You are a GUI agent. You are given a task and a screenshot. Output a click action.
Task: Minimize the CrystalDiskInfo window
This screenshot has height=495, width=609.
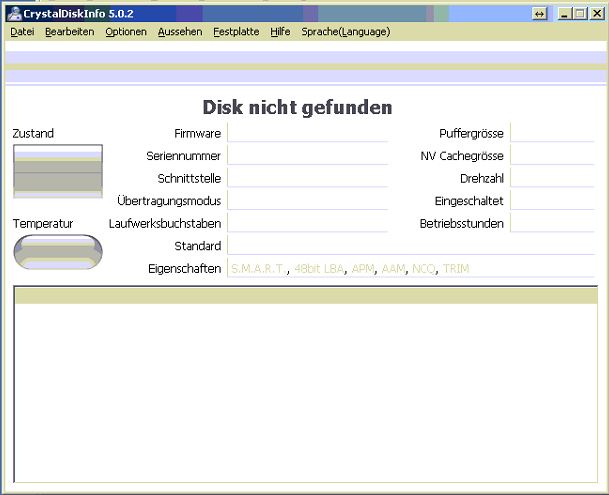click(x=565, y=13)
